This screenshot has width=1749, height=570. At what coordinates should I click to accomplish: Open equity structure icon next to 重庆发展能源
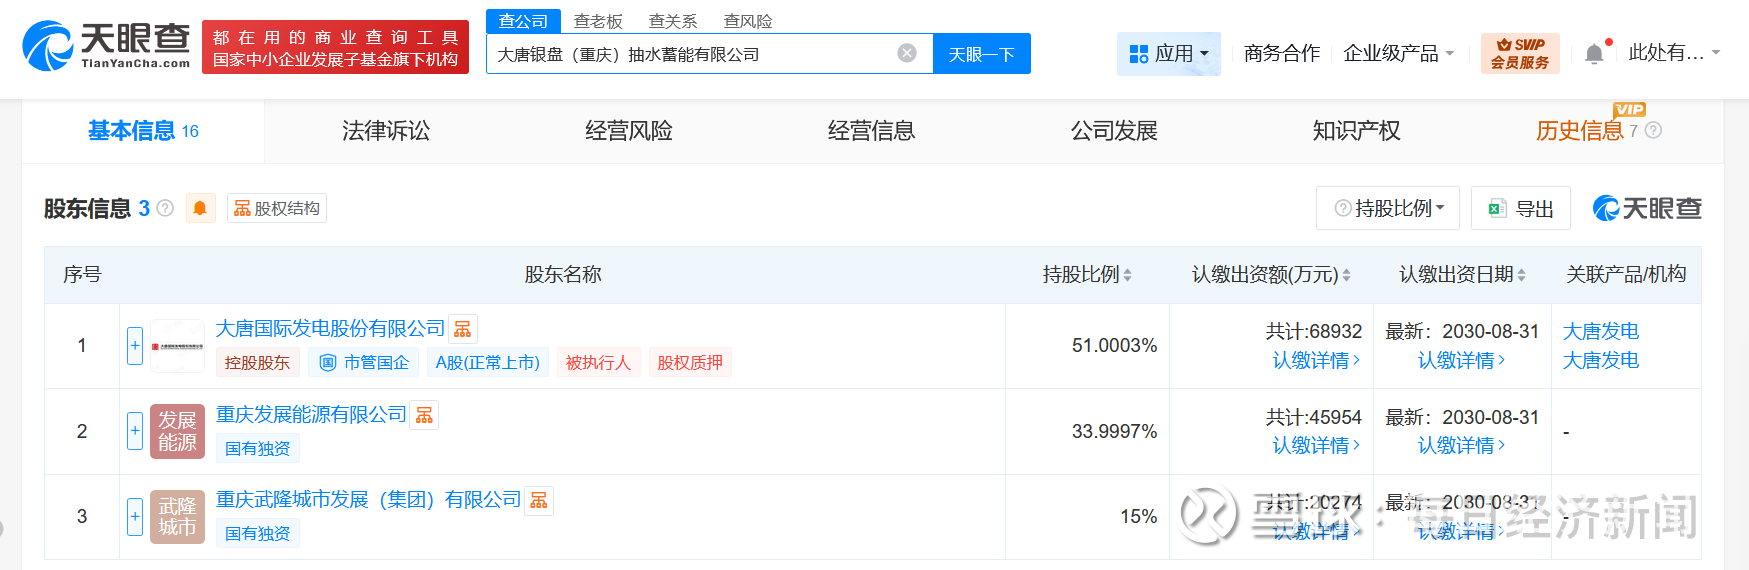click(x=424, y=415)
